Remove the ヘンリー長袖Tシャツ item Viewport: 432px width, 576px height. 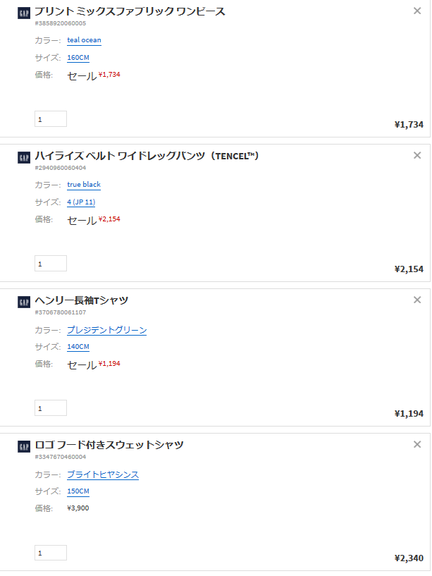417,300
